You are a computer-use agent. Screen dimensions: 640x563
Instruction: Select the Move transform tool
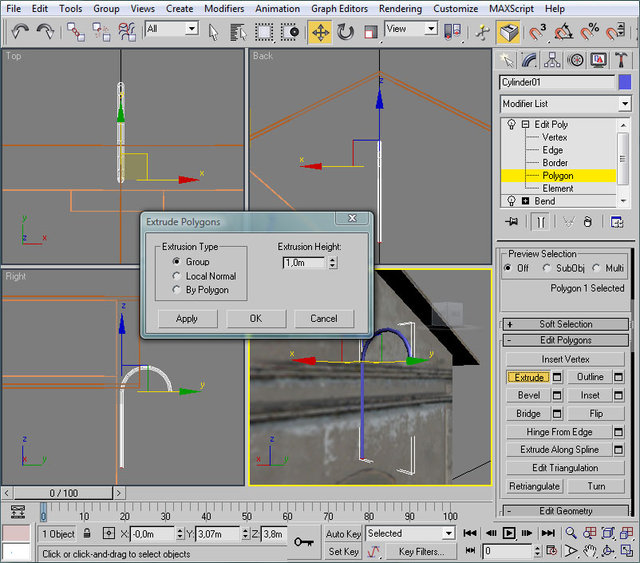tap(320, 31)
